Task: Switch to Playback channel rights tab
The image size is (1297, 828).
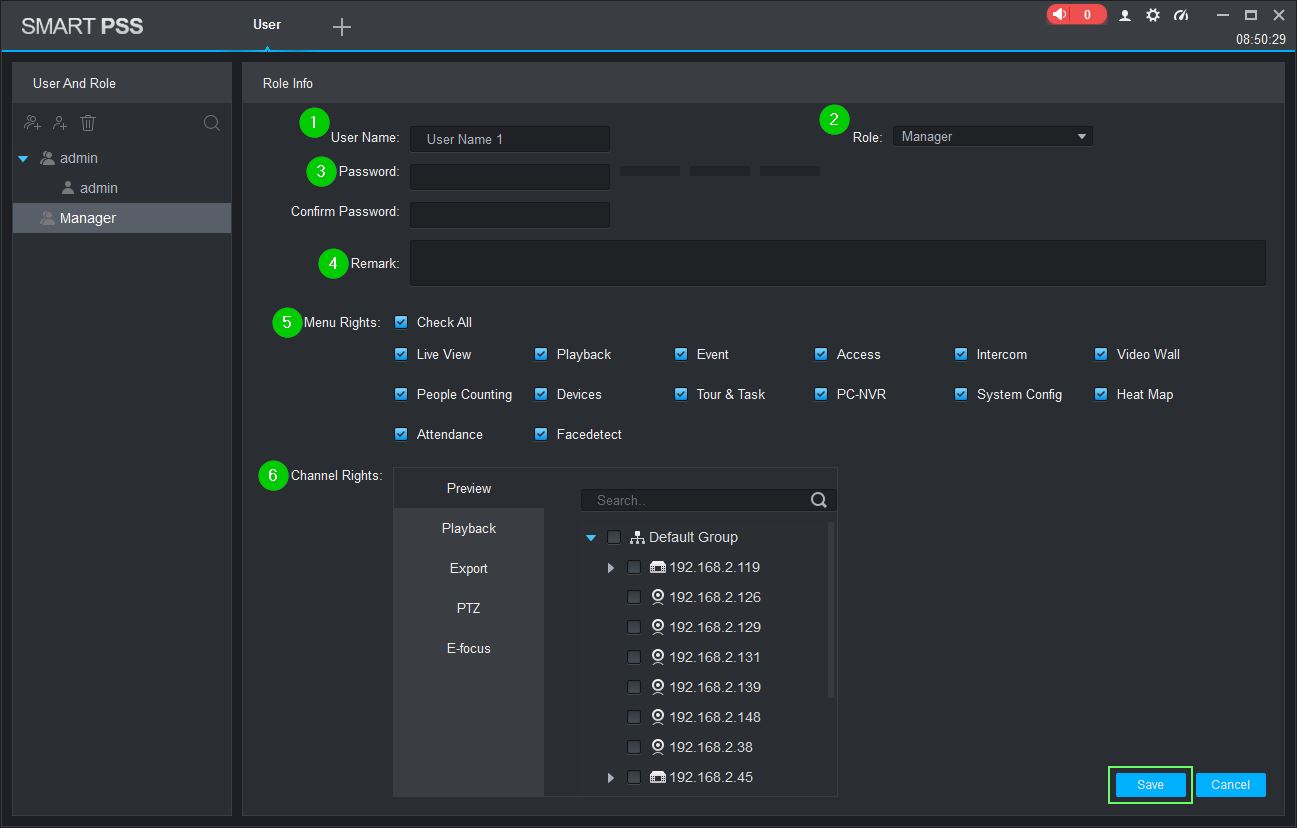Action: [x=469, y=528]
